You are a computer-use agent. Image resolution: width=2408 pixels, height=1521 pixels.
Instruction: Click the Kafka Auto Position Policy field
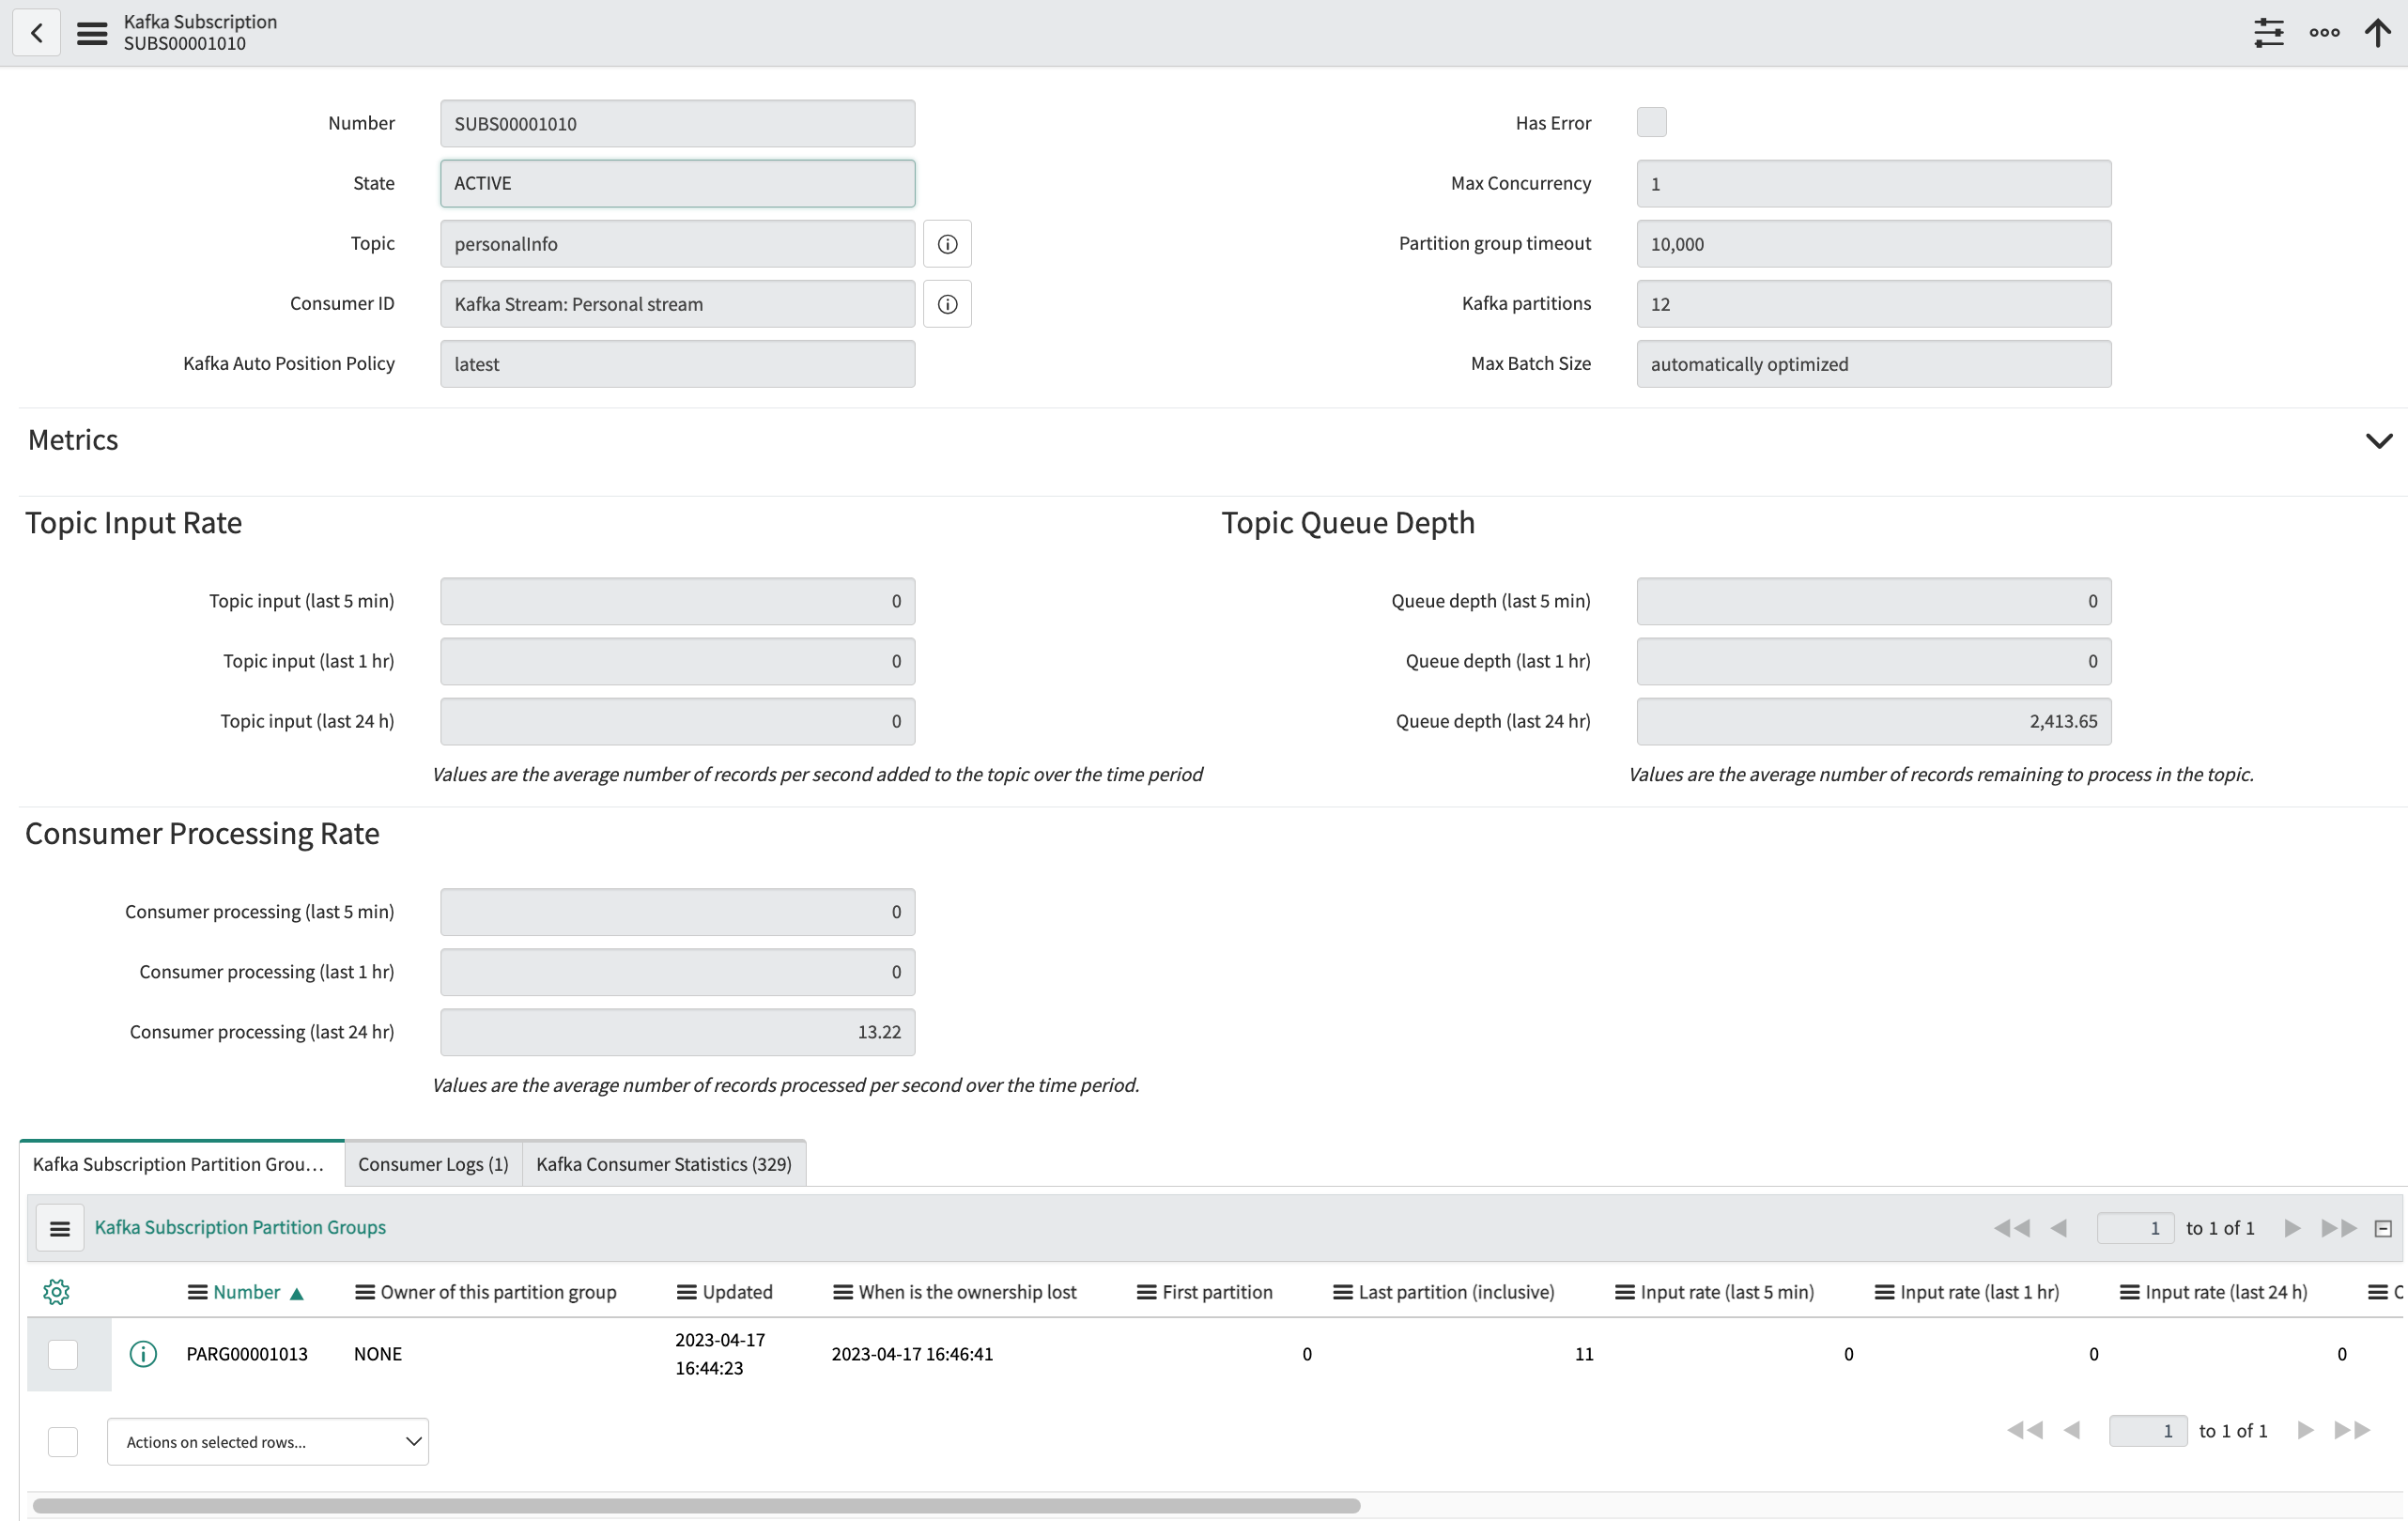(x=678, y=364)
